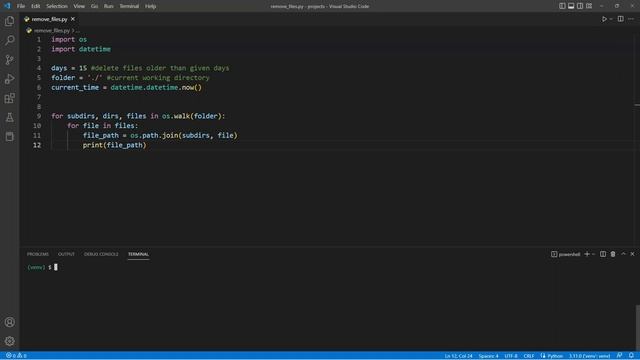Open the Run menu

pyautogui.click(x=109, y=6)
